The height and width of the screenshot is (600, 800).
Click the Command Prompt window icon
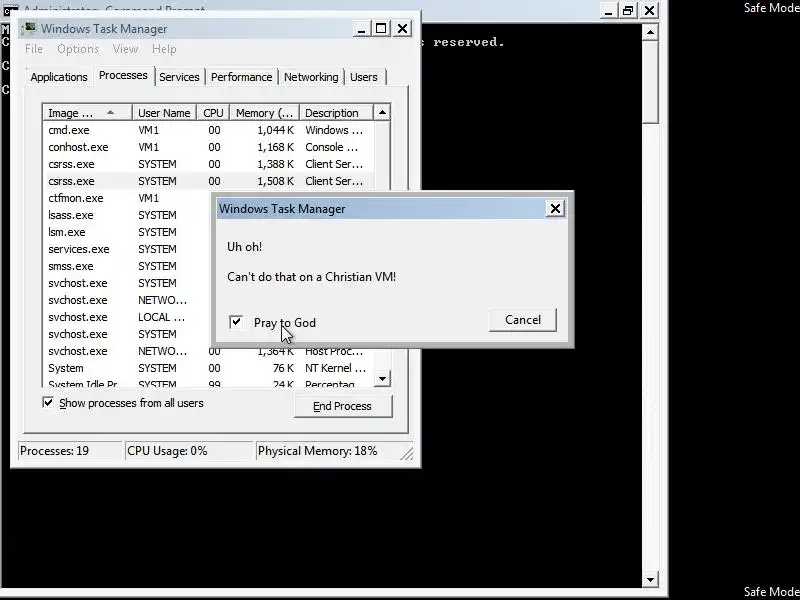tap(10, 10)
